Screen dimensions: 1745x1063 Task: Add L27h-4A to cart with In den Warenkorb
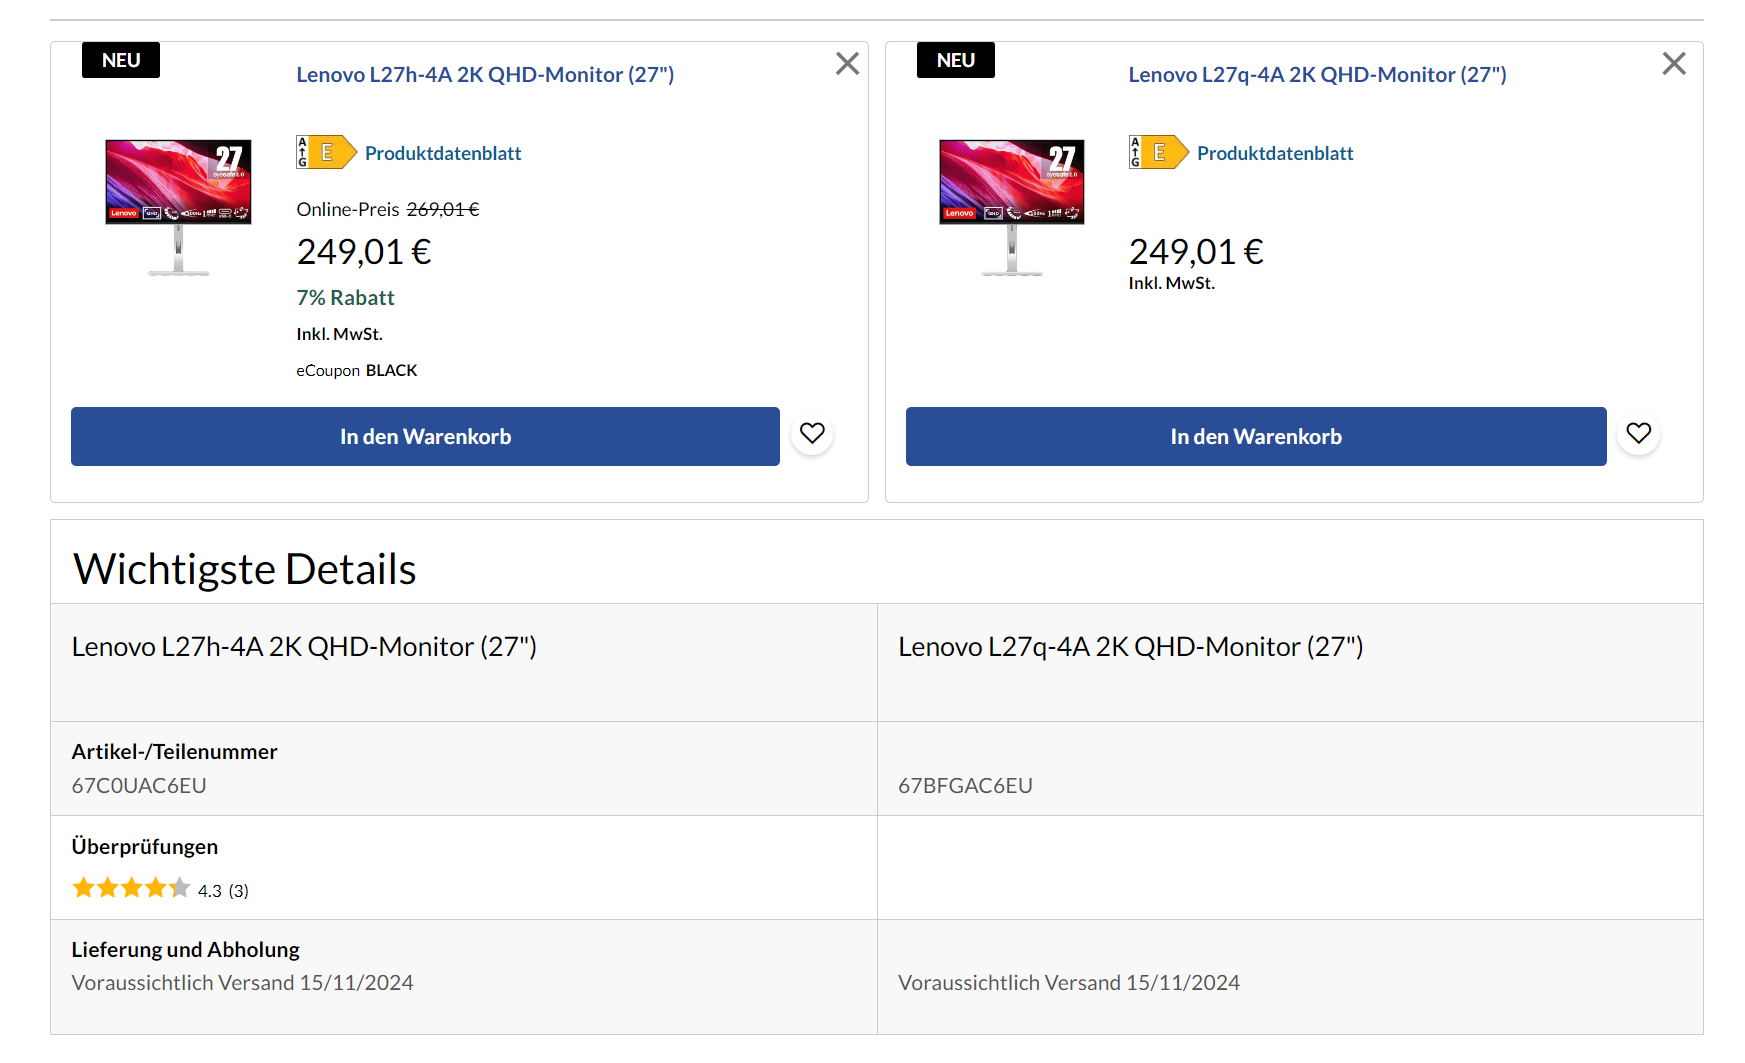425,437
